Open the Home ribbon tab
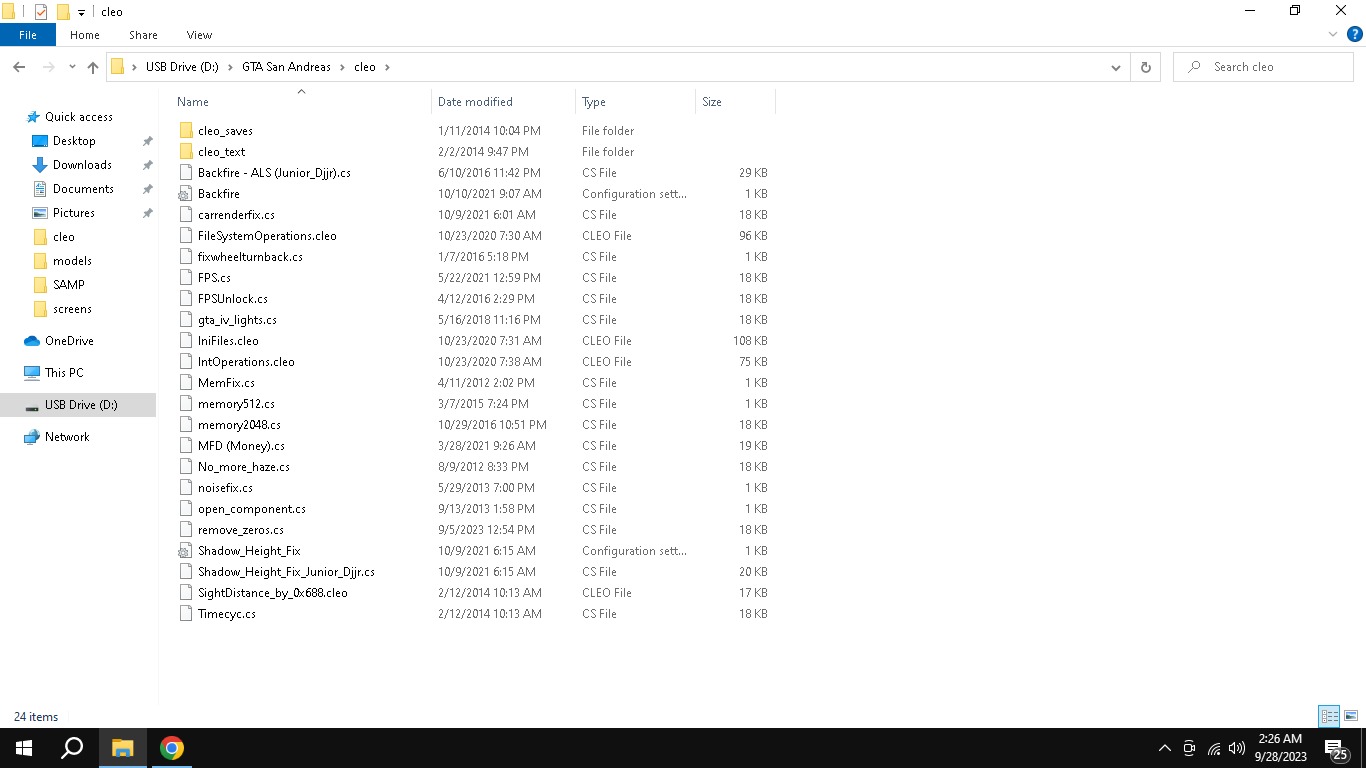The image size is (1366, 768). [x=85, y=34]
